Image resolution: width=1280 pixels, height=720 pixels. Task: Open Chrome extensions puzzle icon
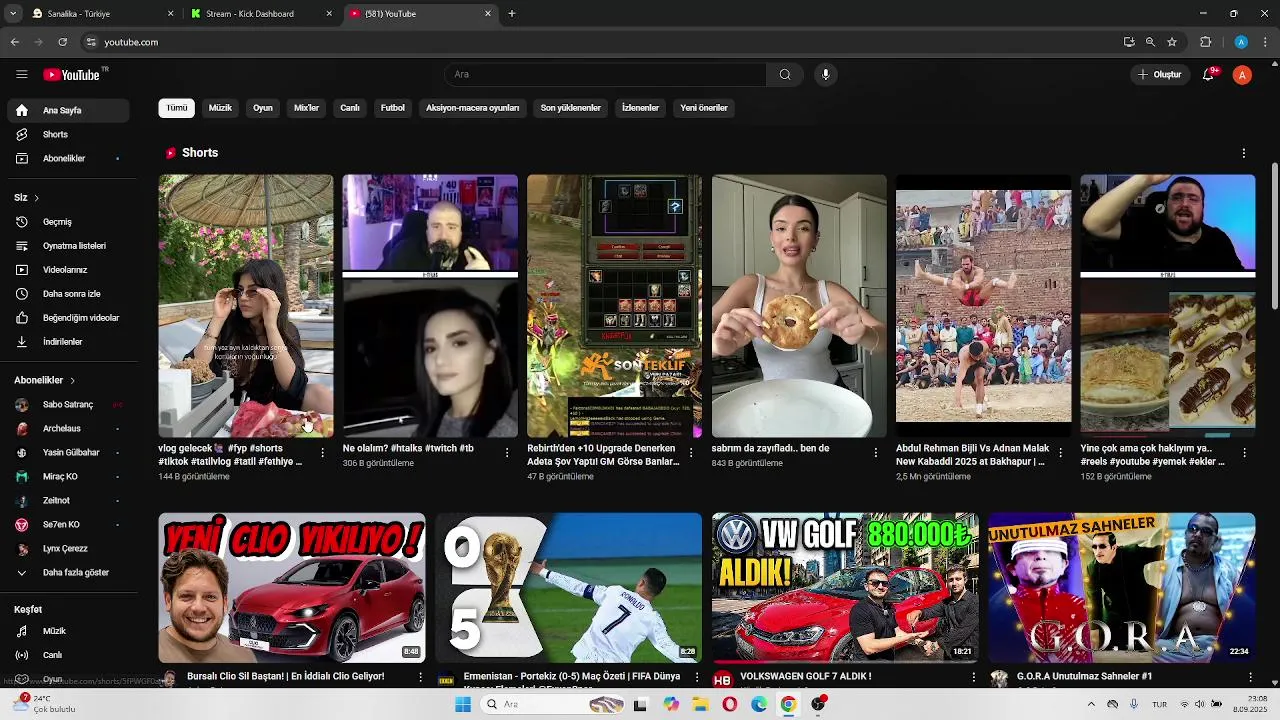point(1206,42)
